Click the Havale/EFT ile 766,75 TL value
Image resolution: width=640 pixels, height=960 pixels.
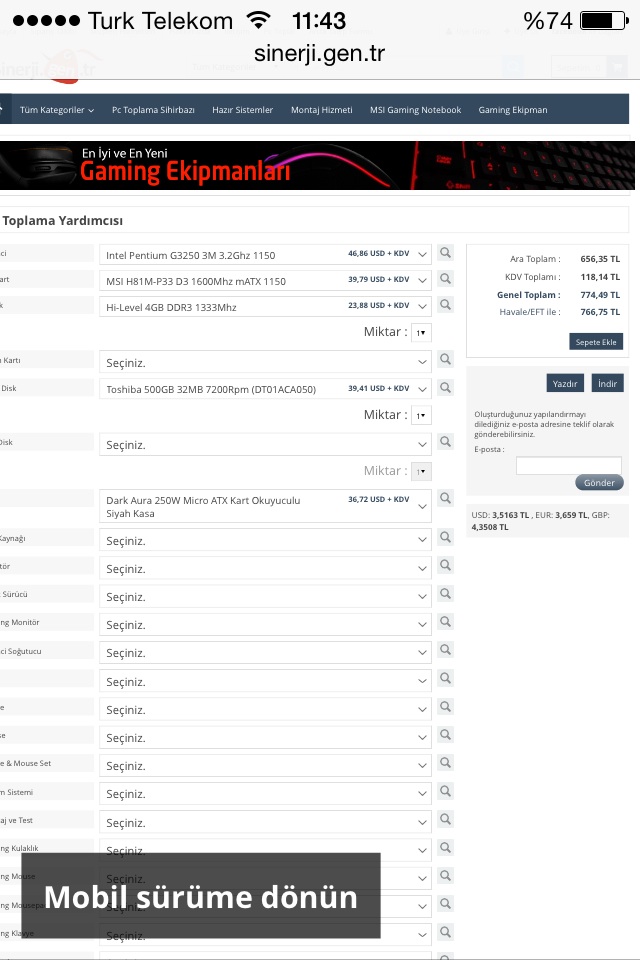point(600,312)
